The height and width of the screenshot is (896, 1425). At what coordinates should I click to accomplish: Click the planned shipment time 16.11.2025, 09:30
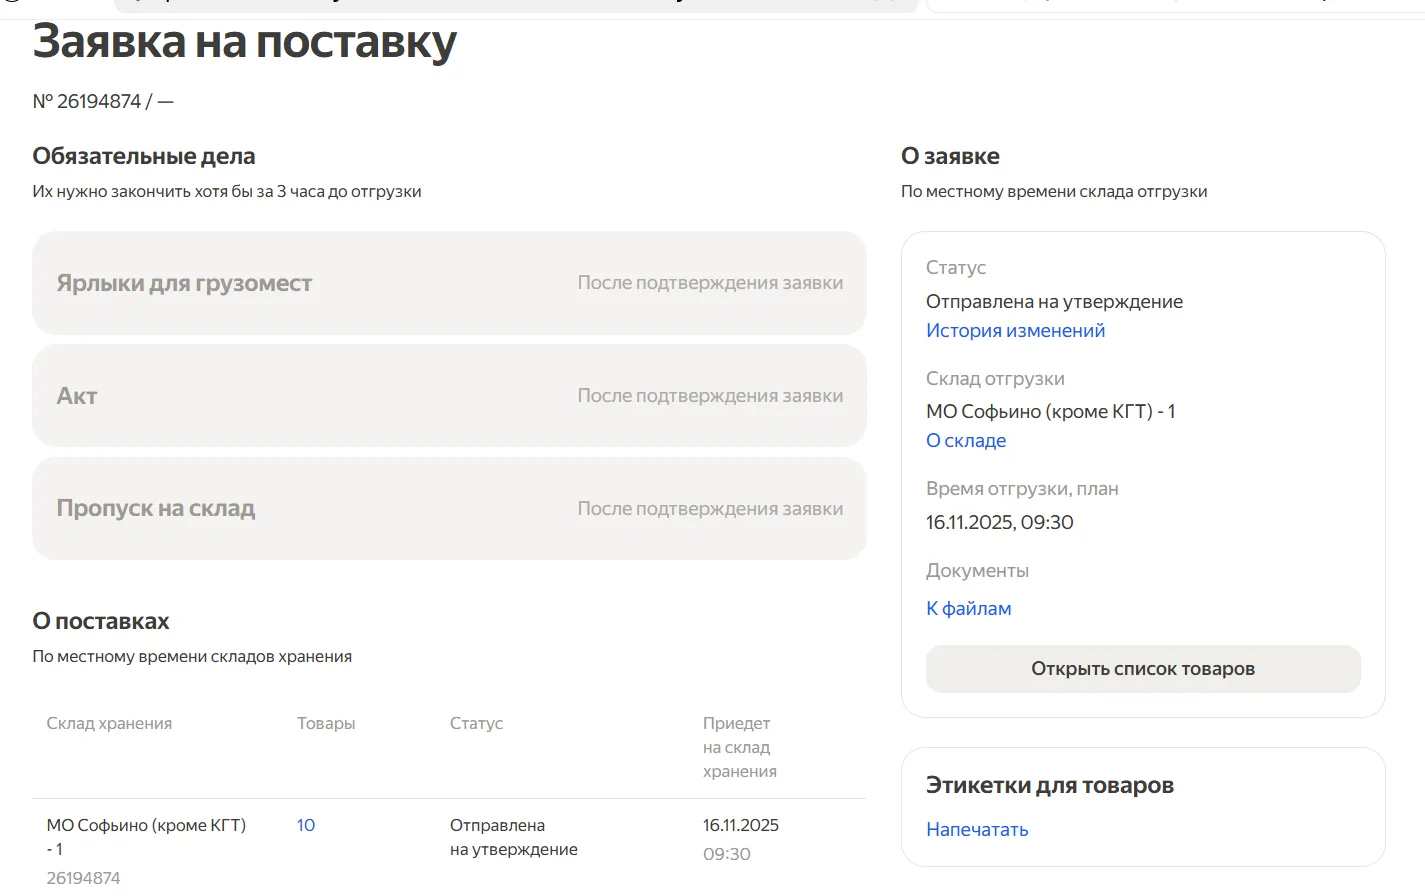pos(999,523)
